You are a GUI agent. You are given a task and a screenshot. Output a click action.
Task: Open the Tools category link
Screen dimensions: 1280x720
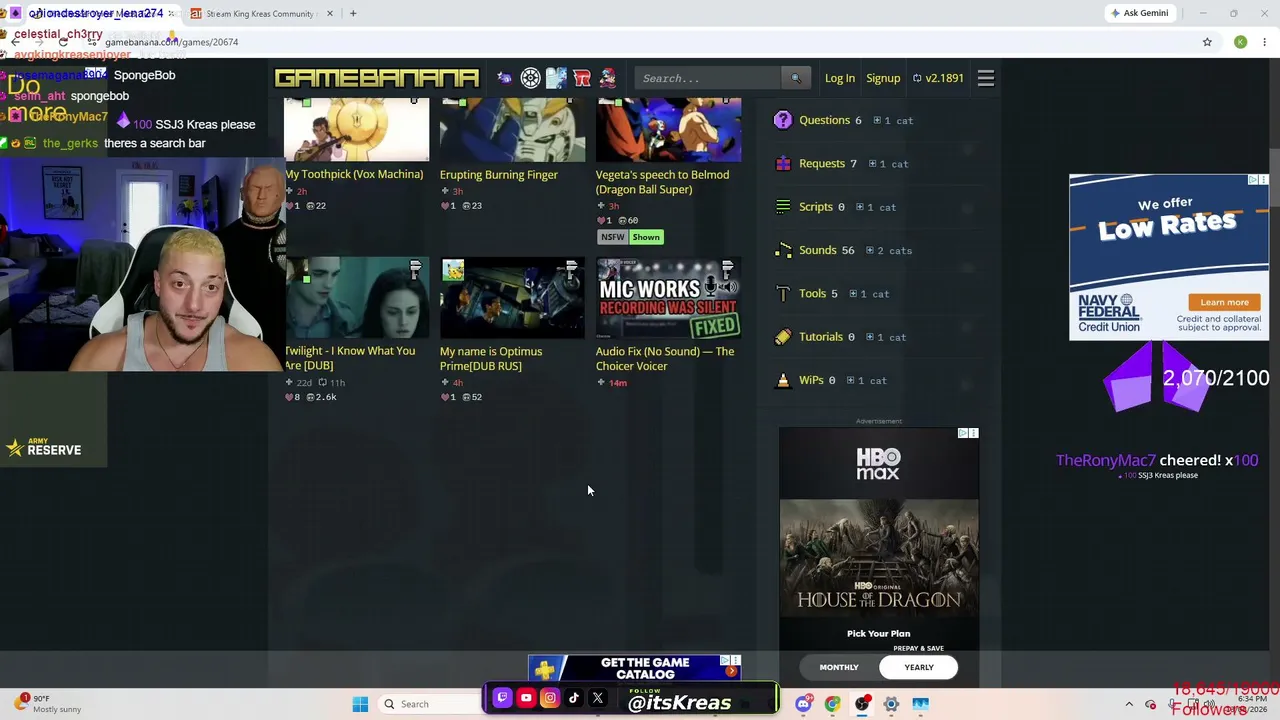tap(812, 293)
